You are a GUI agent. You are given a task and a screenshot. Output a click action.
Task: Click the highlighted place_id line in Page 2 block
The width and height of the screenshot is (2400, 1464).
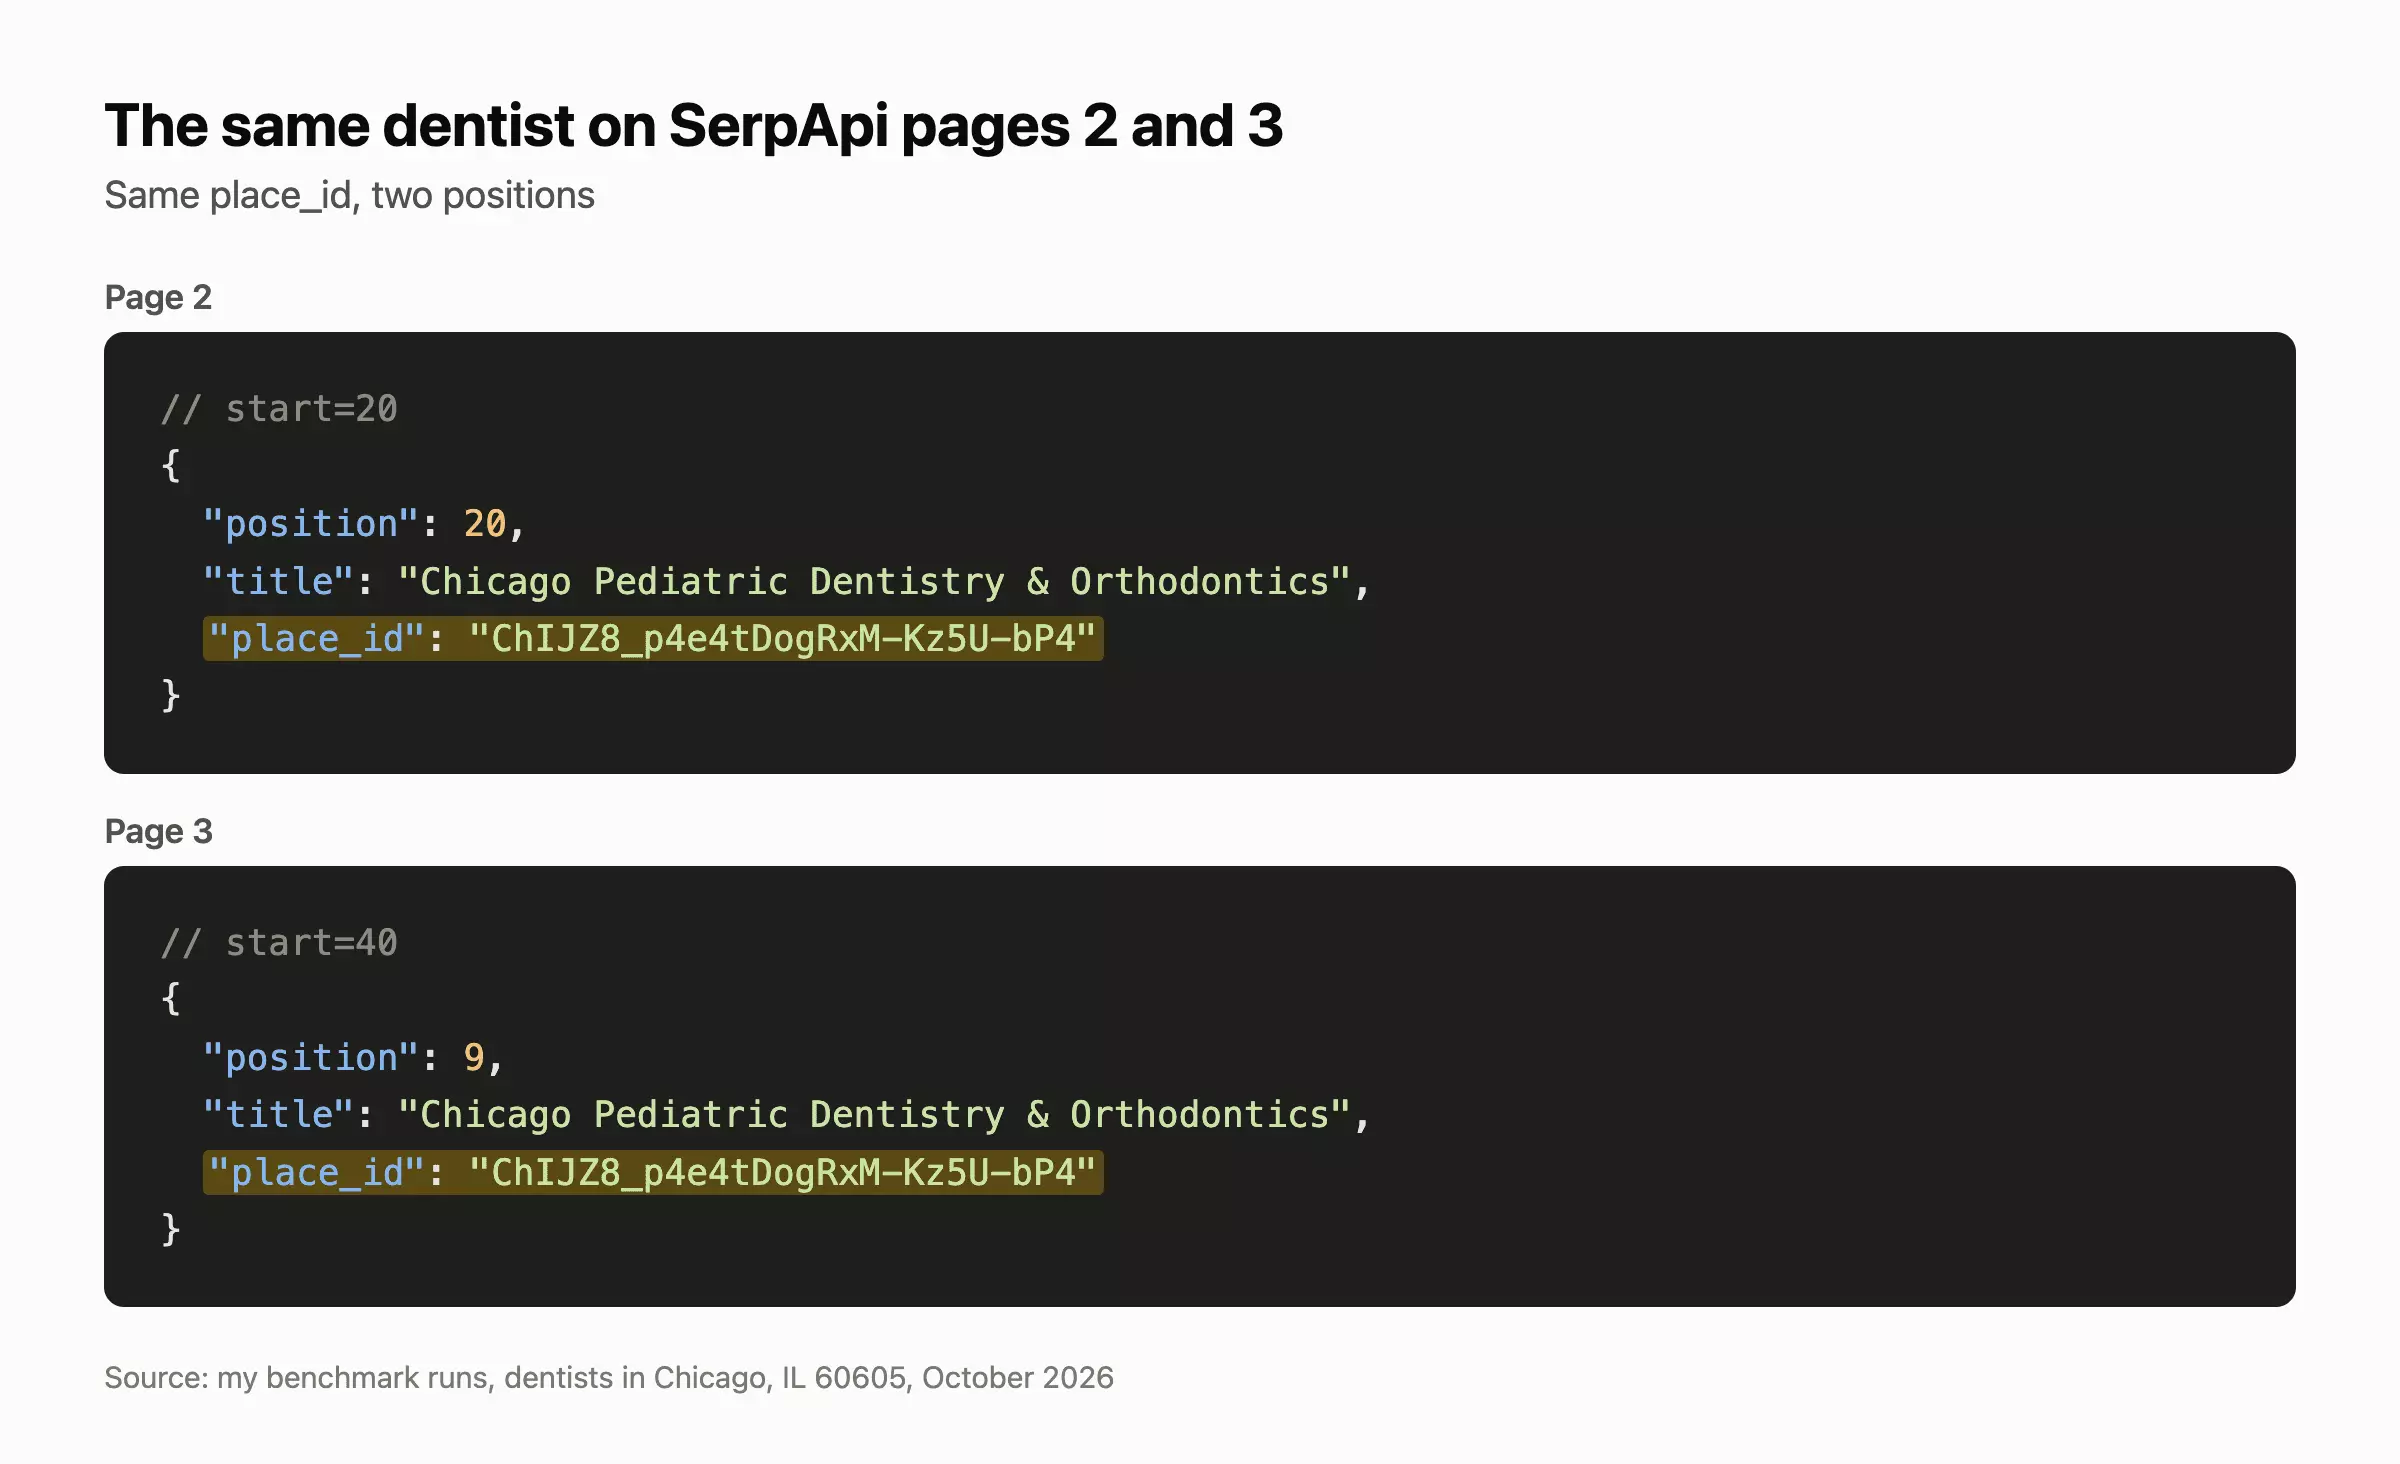pyautogui.click(x=653, y=639)
